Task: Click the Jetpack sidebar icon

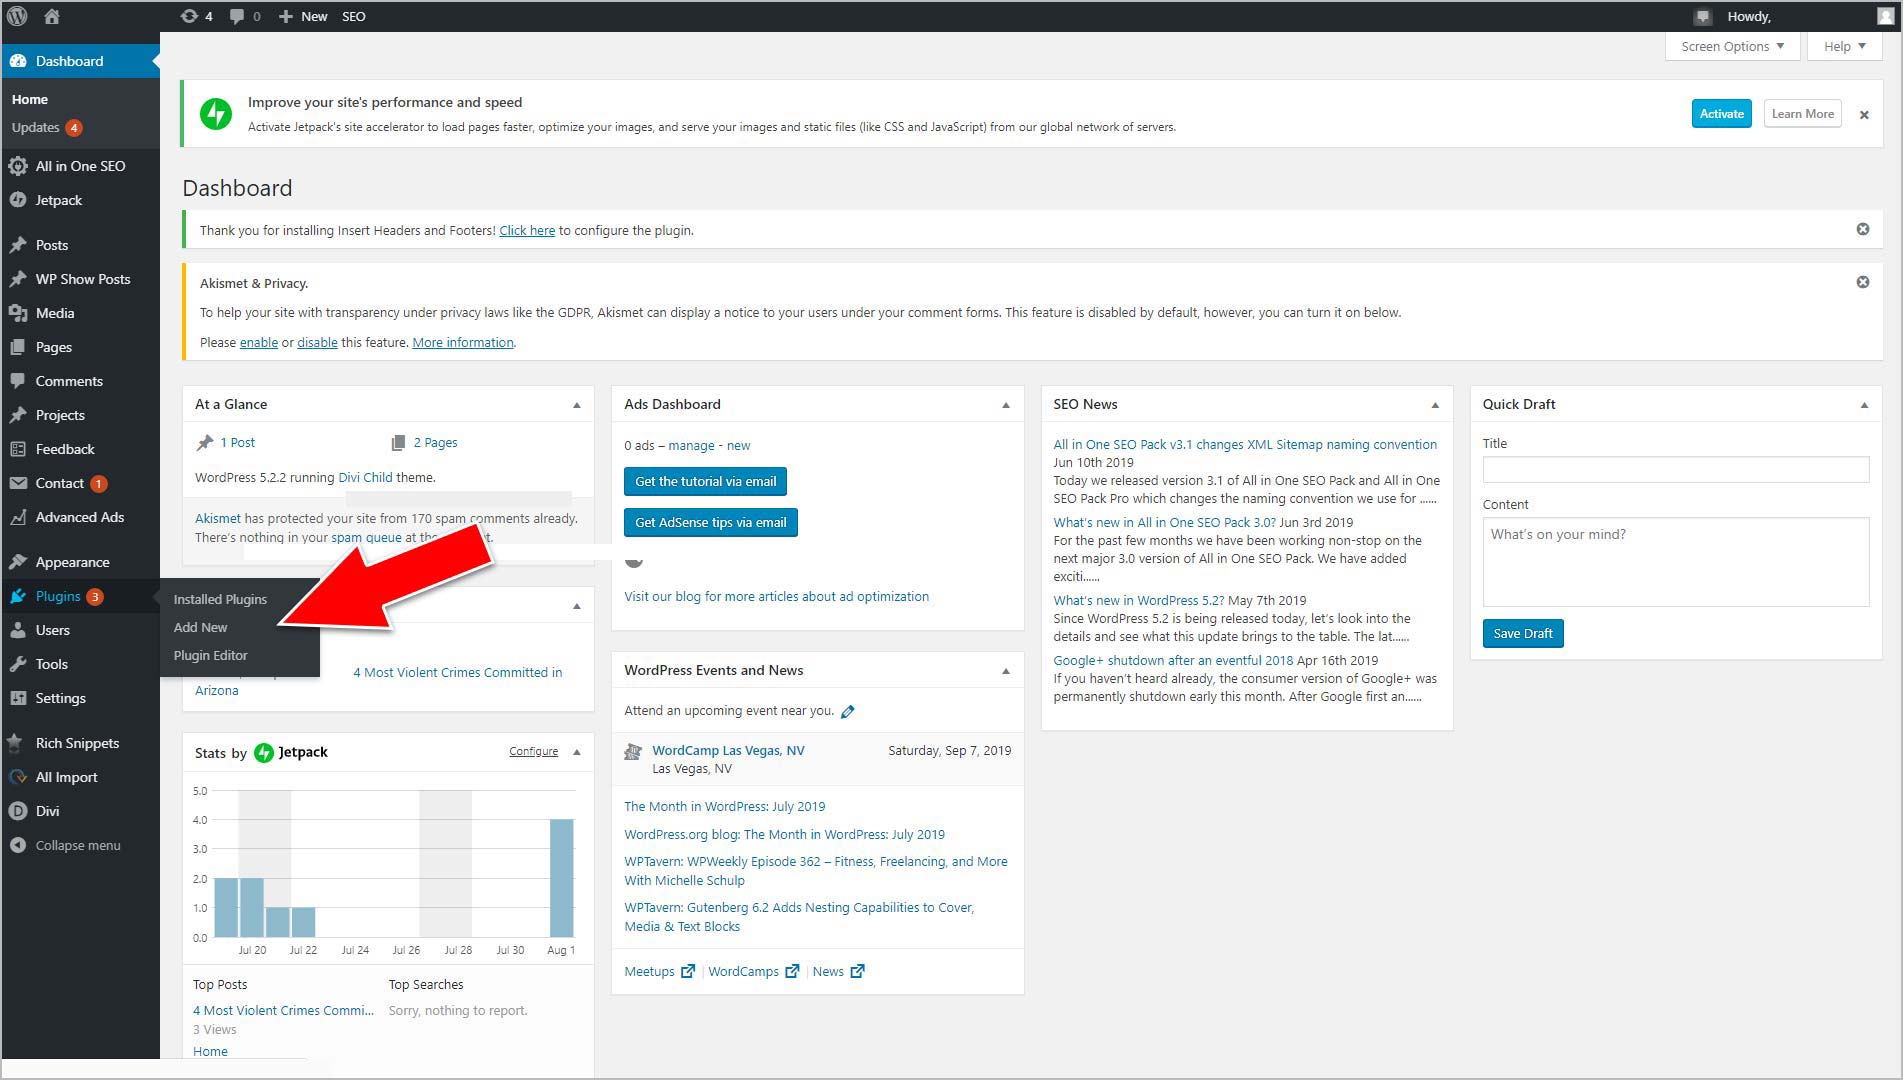Action: click(18, 200)
